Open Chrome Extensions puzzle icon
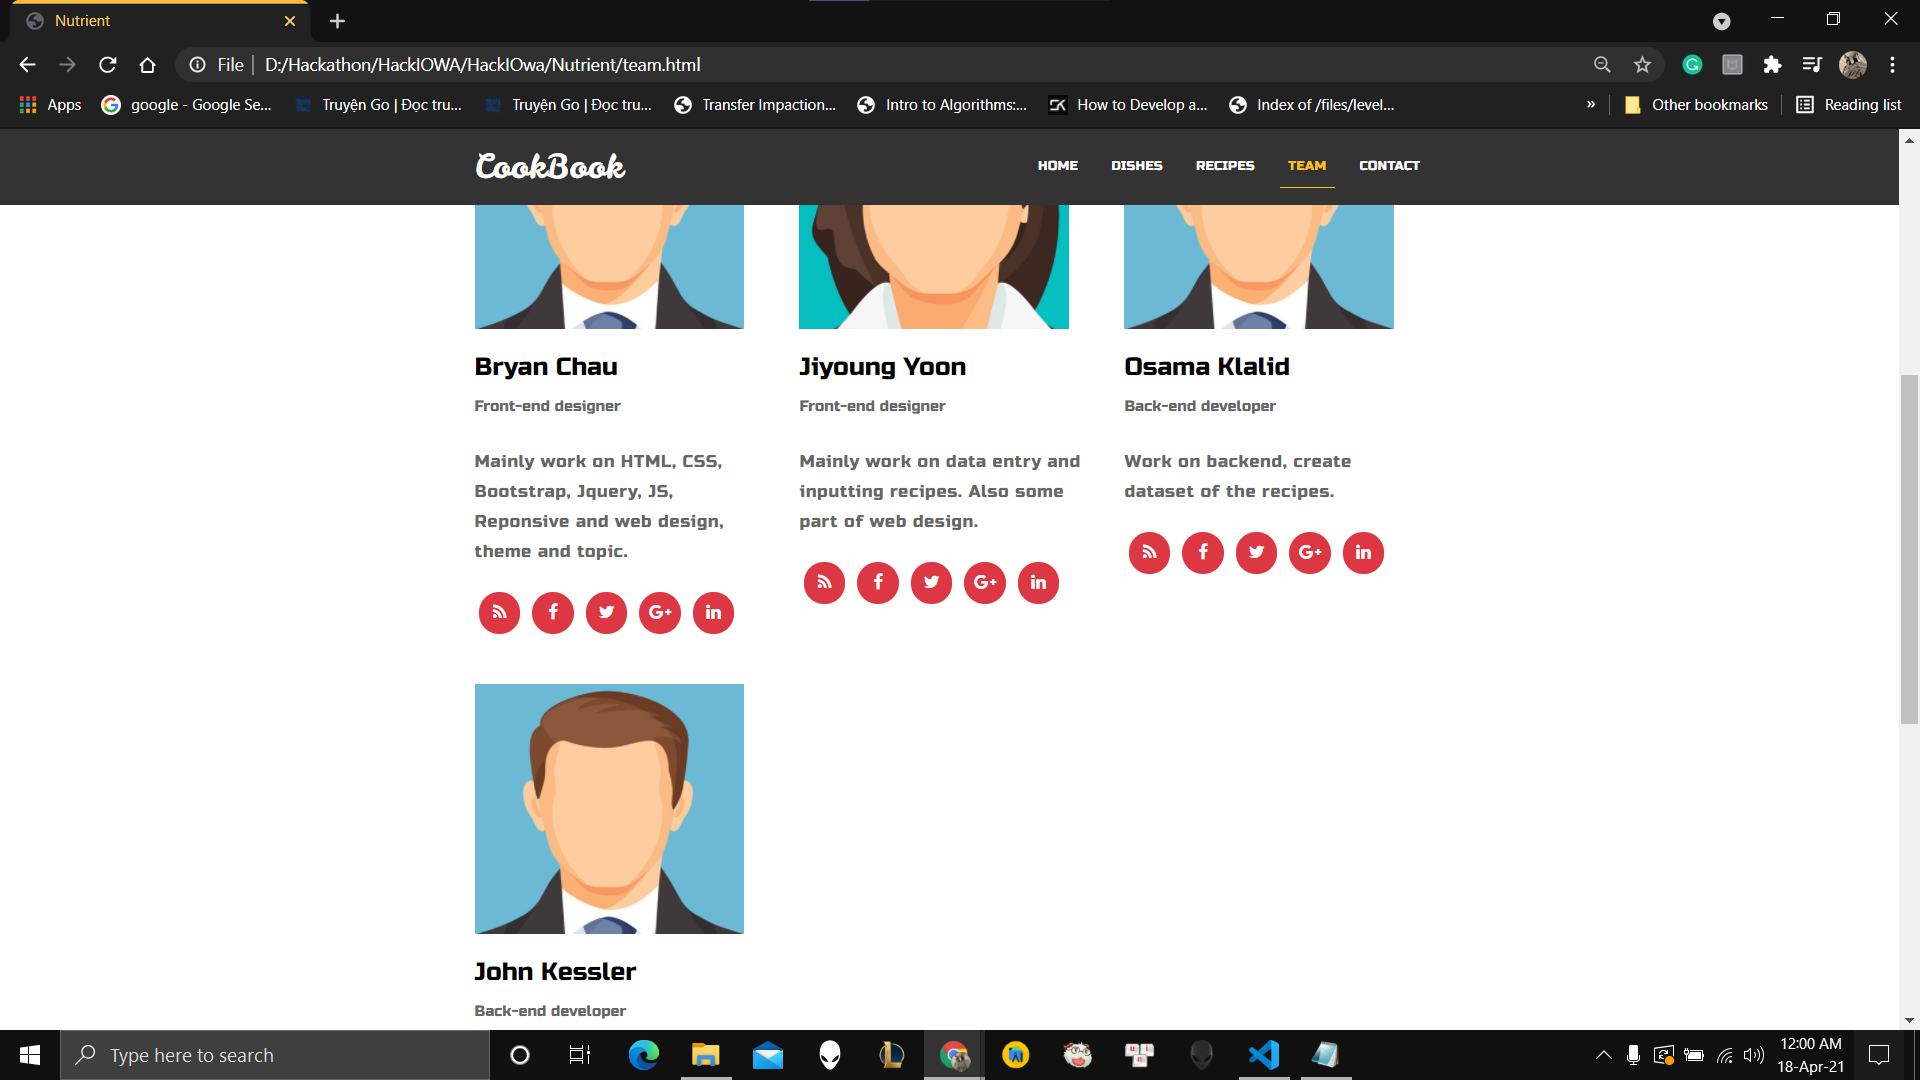 point(1772,65)
